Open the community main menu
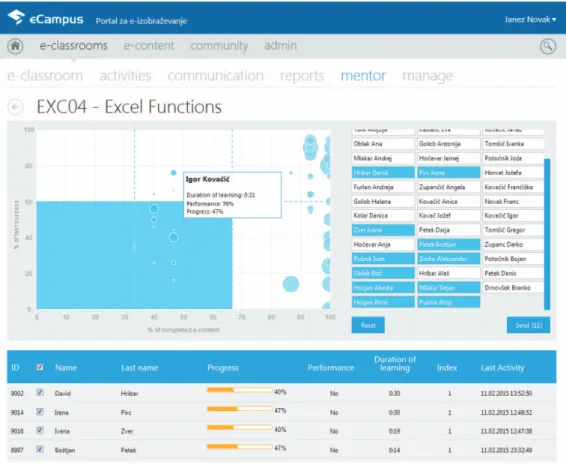 coord(219,46)
